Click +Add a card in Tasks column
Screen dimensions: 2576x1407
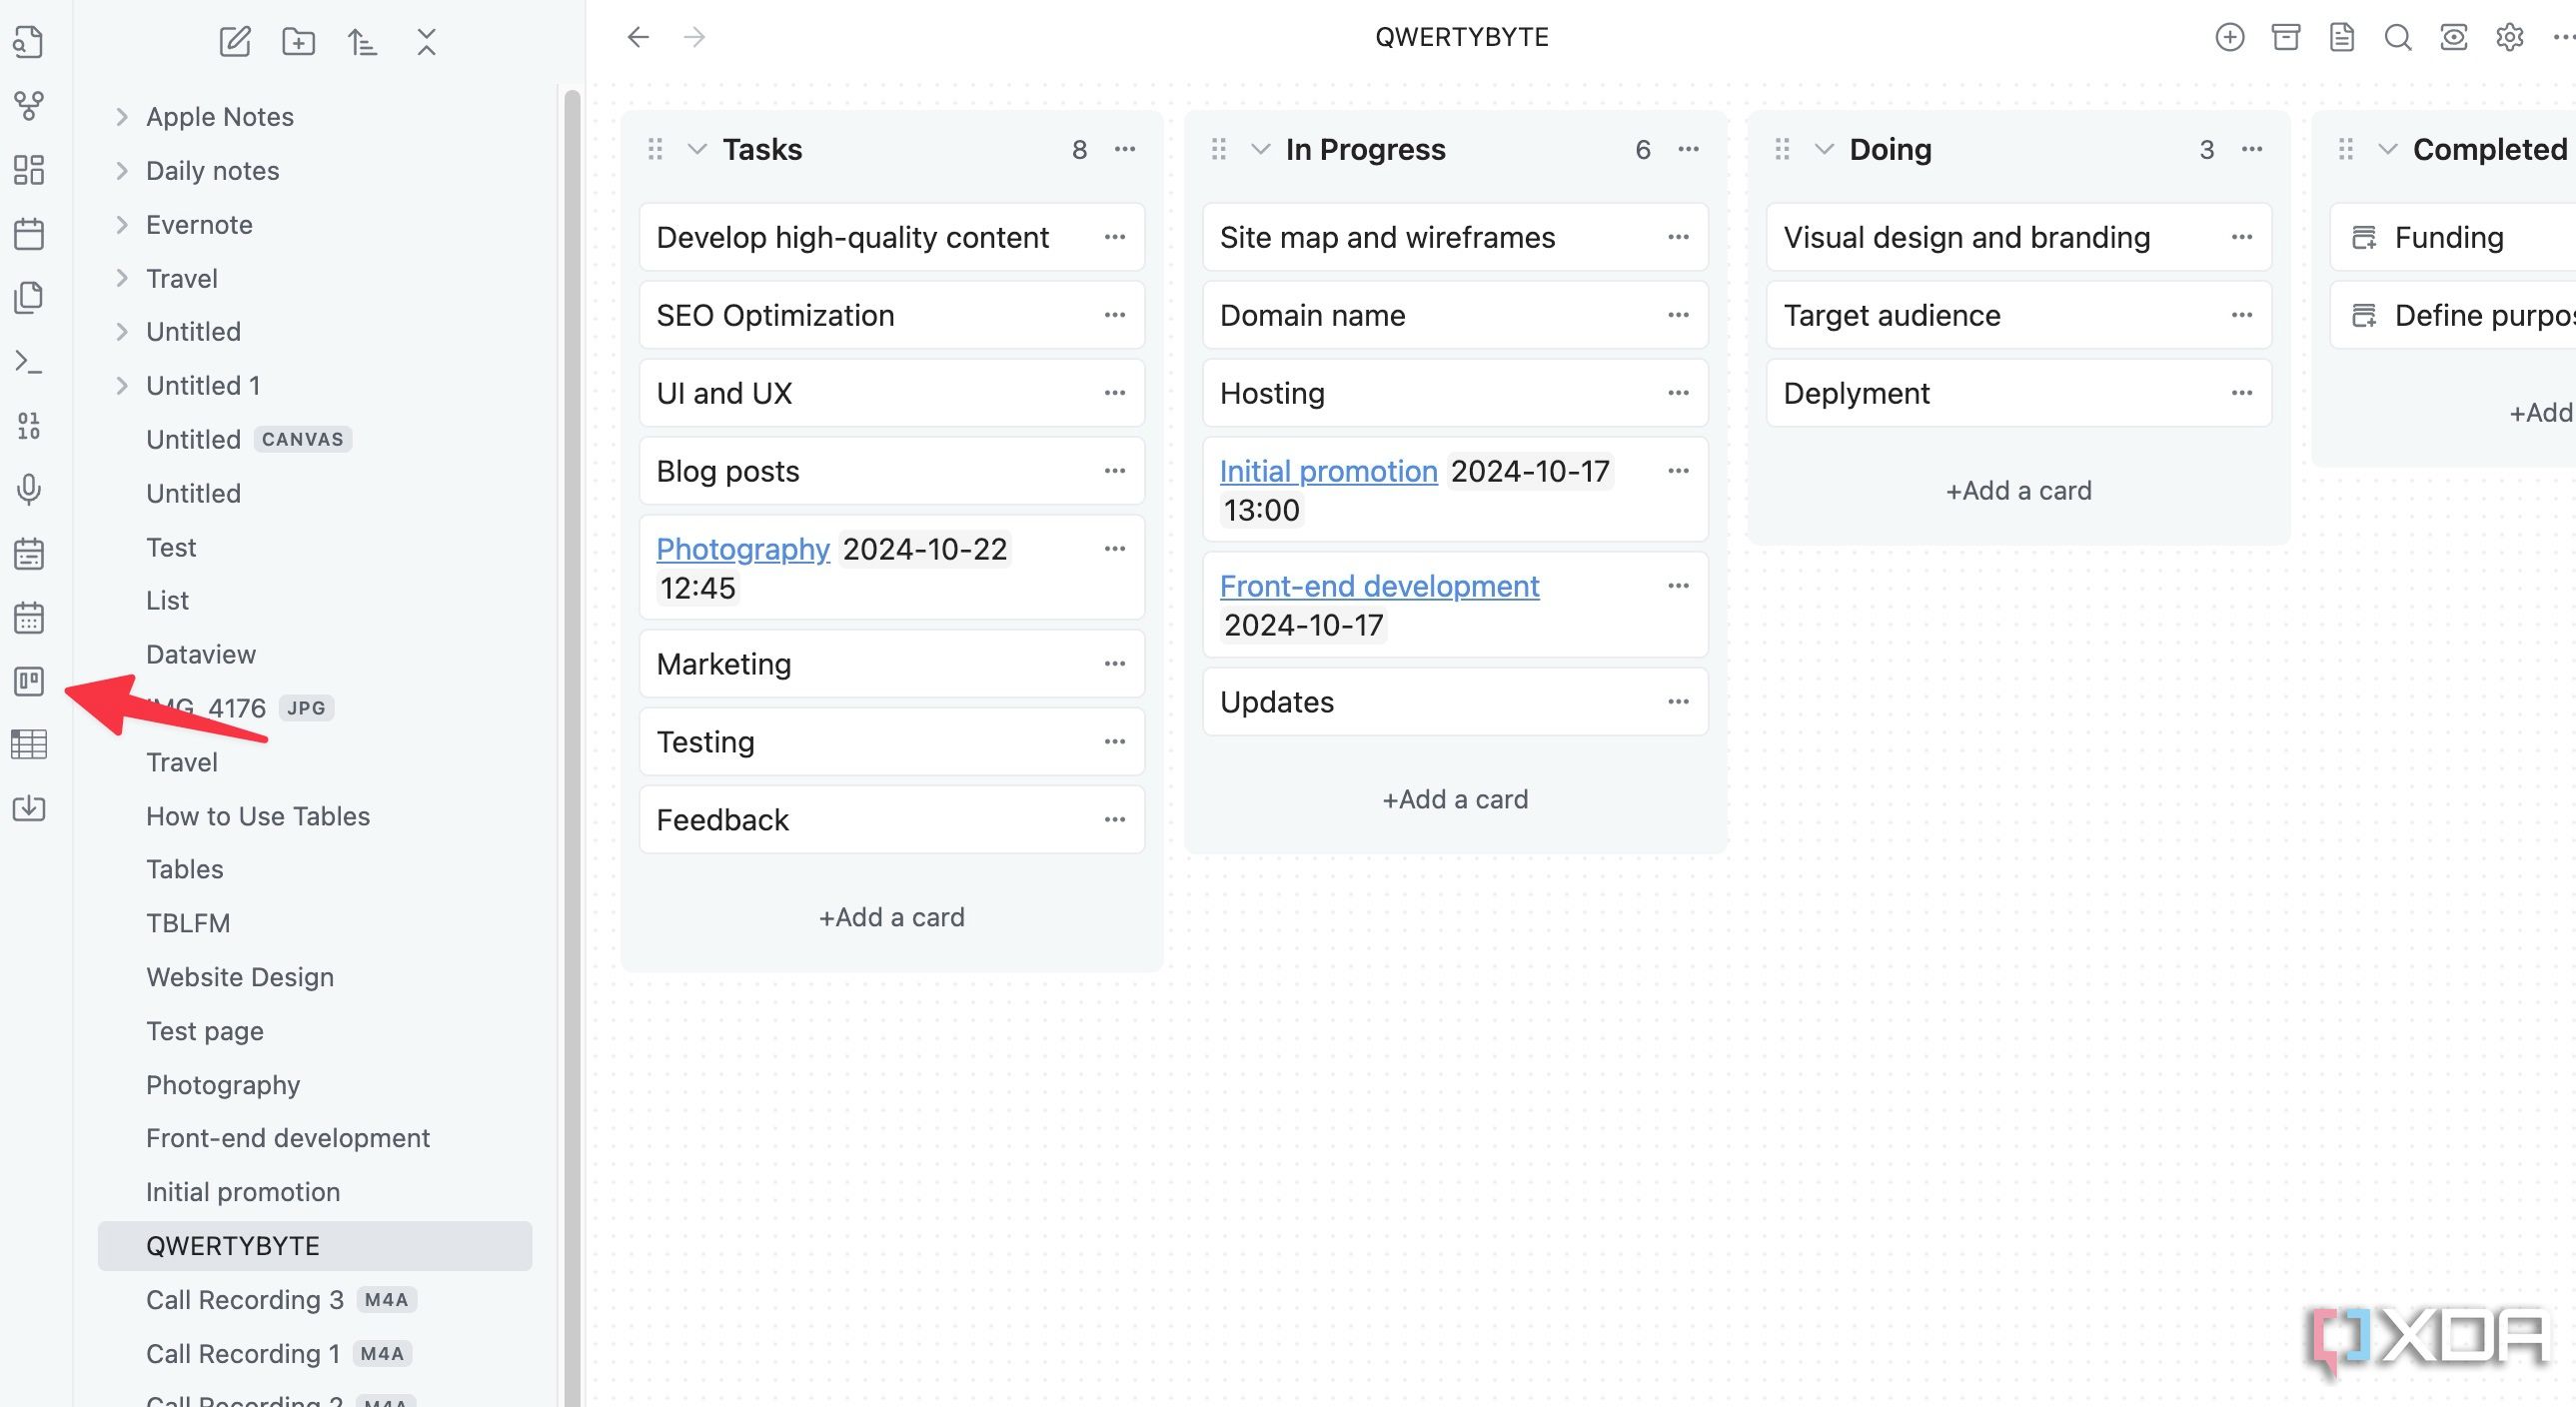[x=890, y=915]
